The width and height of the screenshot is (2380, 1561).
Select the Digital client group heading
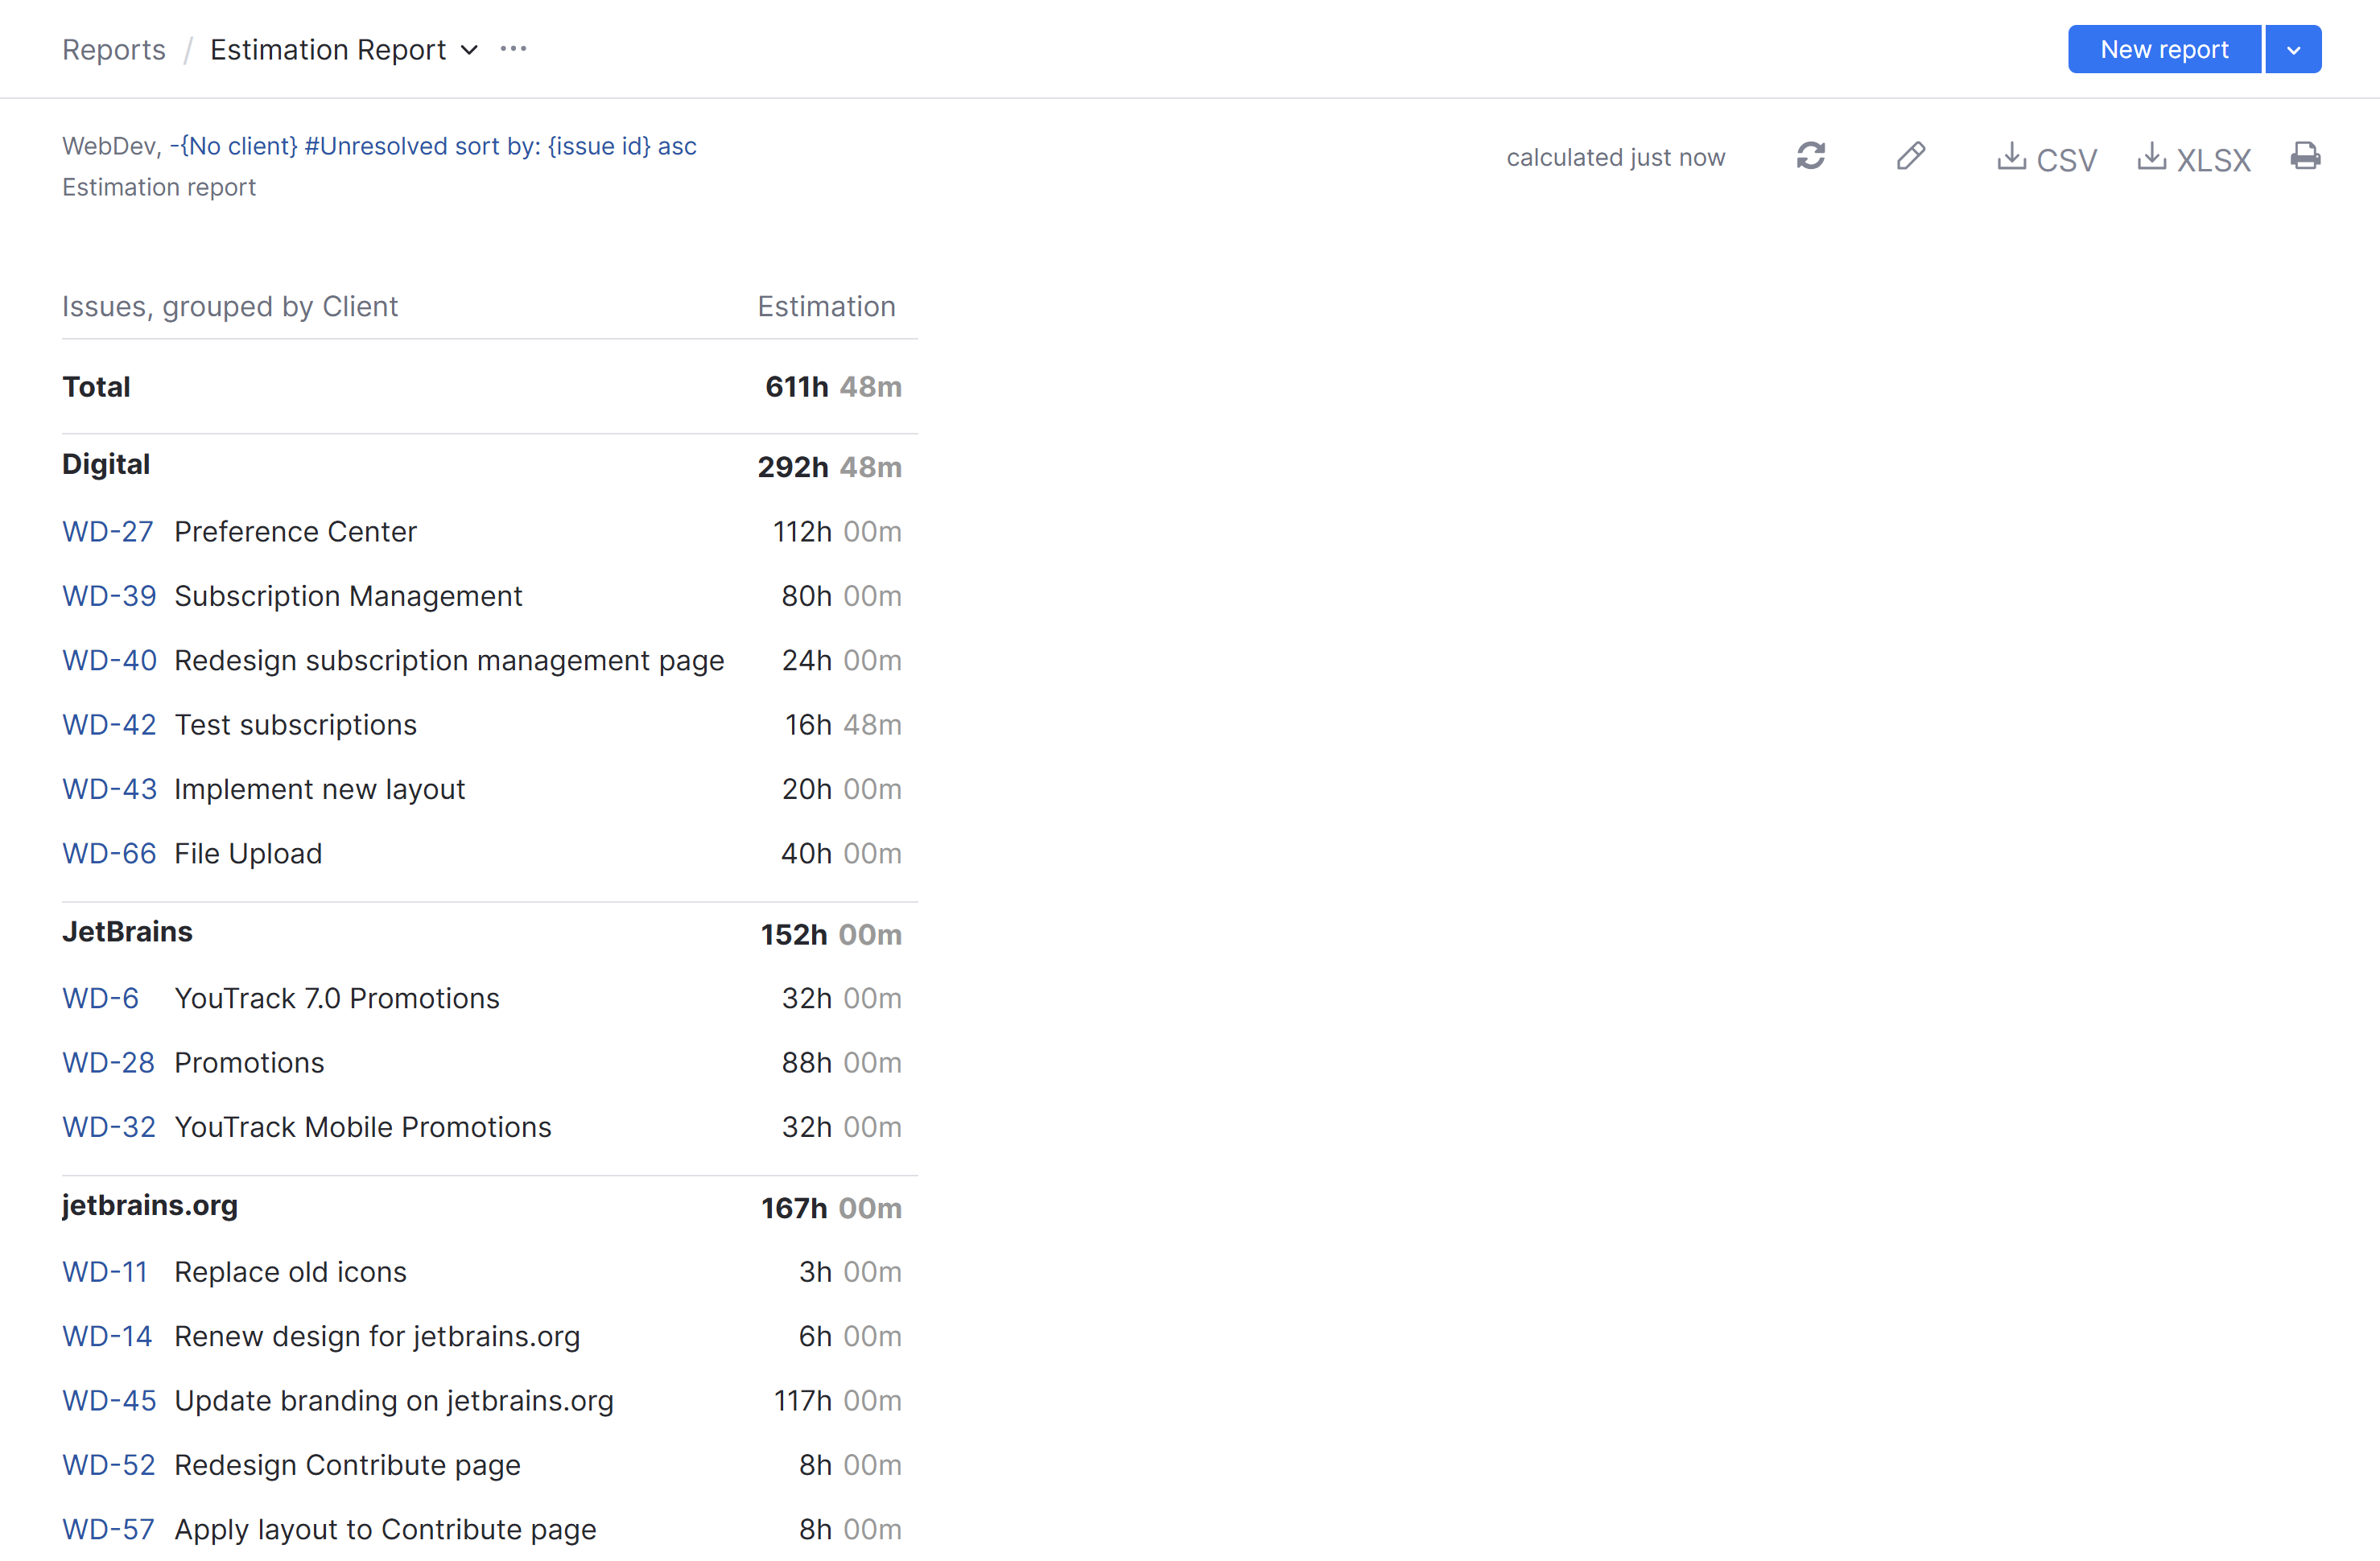[x=106, y=464]
